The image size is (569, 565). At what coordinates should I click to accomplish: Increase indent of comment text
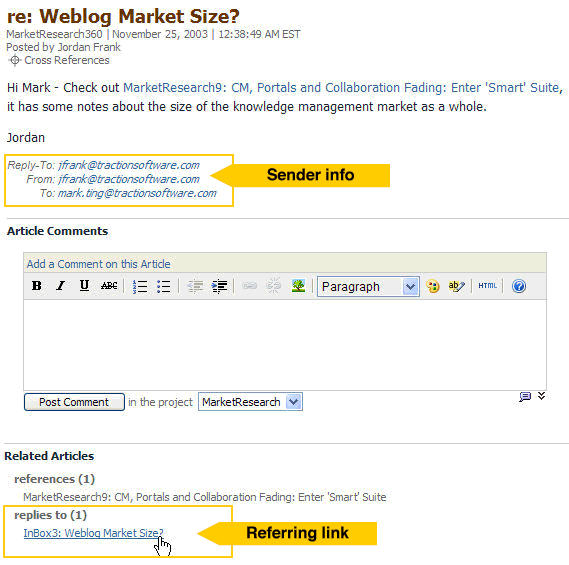tap(220, 286)
